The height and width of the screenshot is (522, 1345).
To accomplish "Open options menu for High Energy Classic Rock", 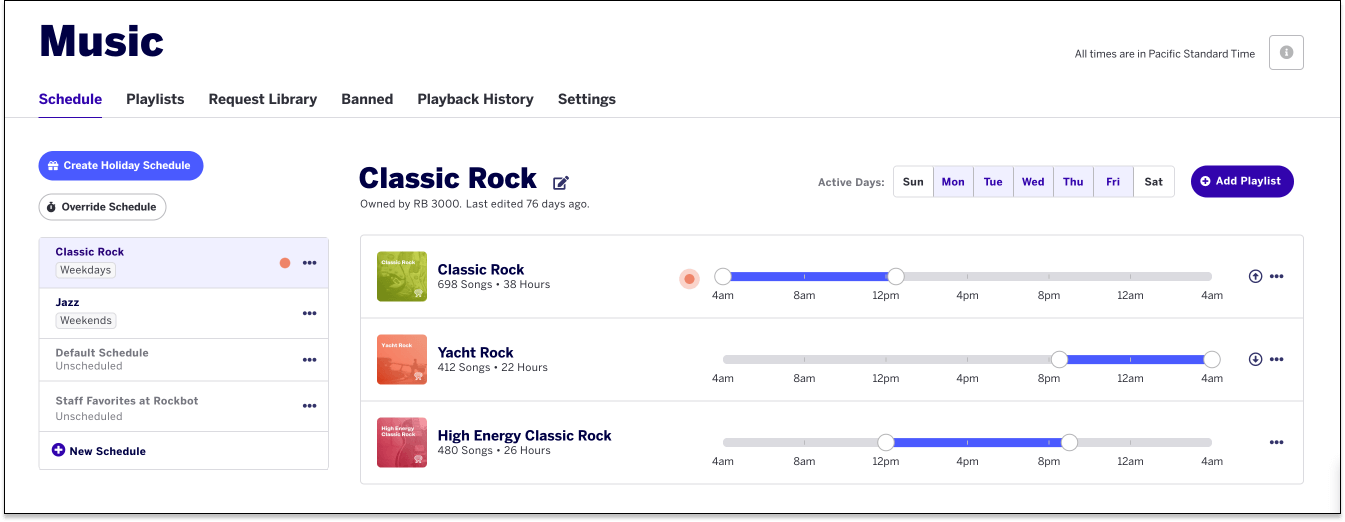I will pos(1277,442).
